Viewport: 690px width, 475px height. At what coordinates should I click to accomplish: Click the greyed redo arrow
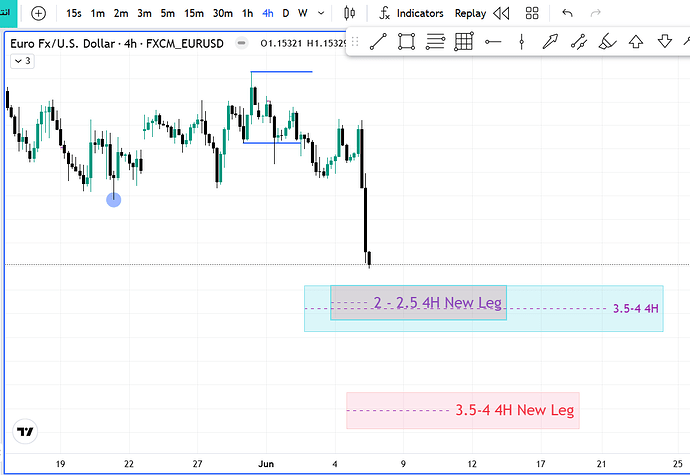(595, 14)
